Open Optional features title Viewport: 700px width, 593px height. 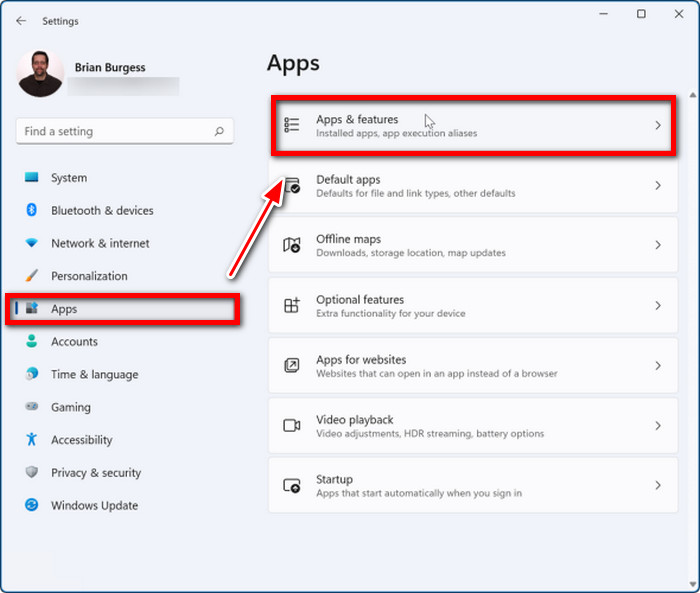(360, 299)
